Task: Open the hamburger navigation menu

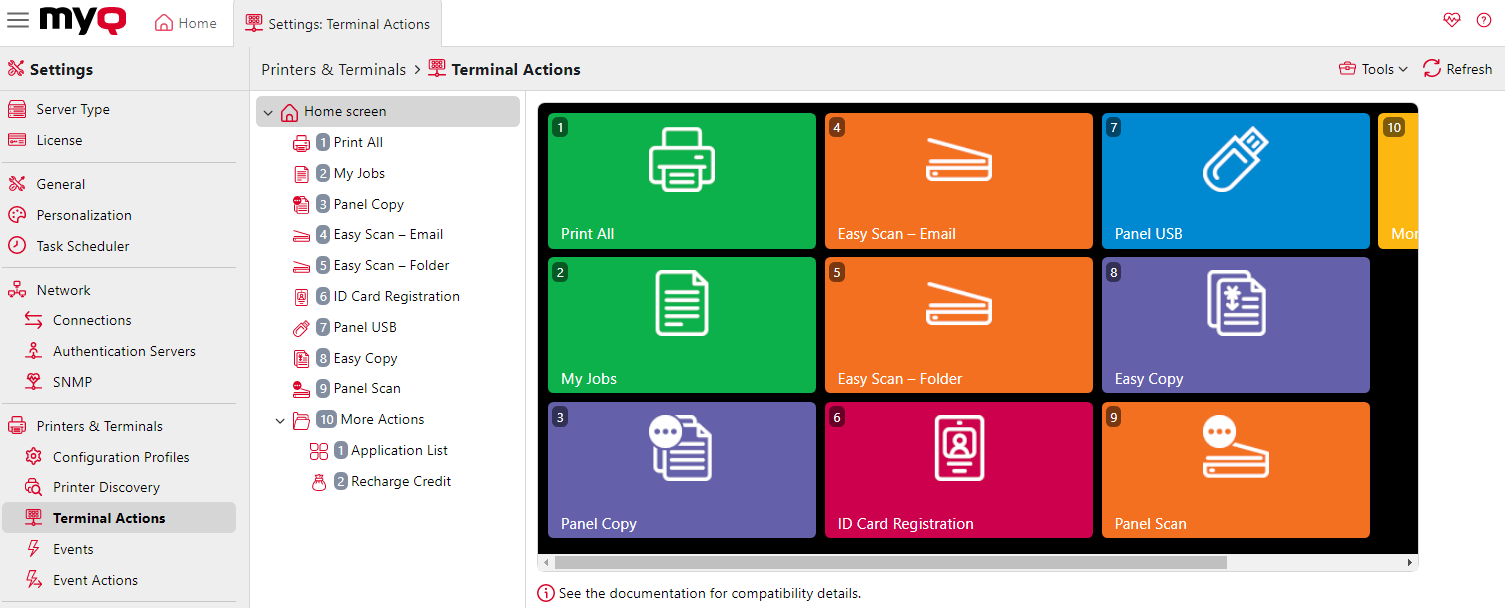Action: 18,20
